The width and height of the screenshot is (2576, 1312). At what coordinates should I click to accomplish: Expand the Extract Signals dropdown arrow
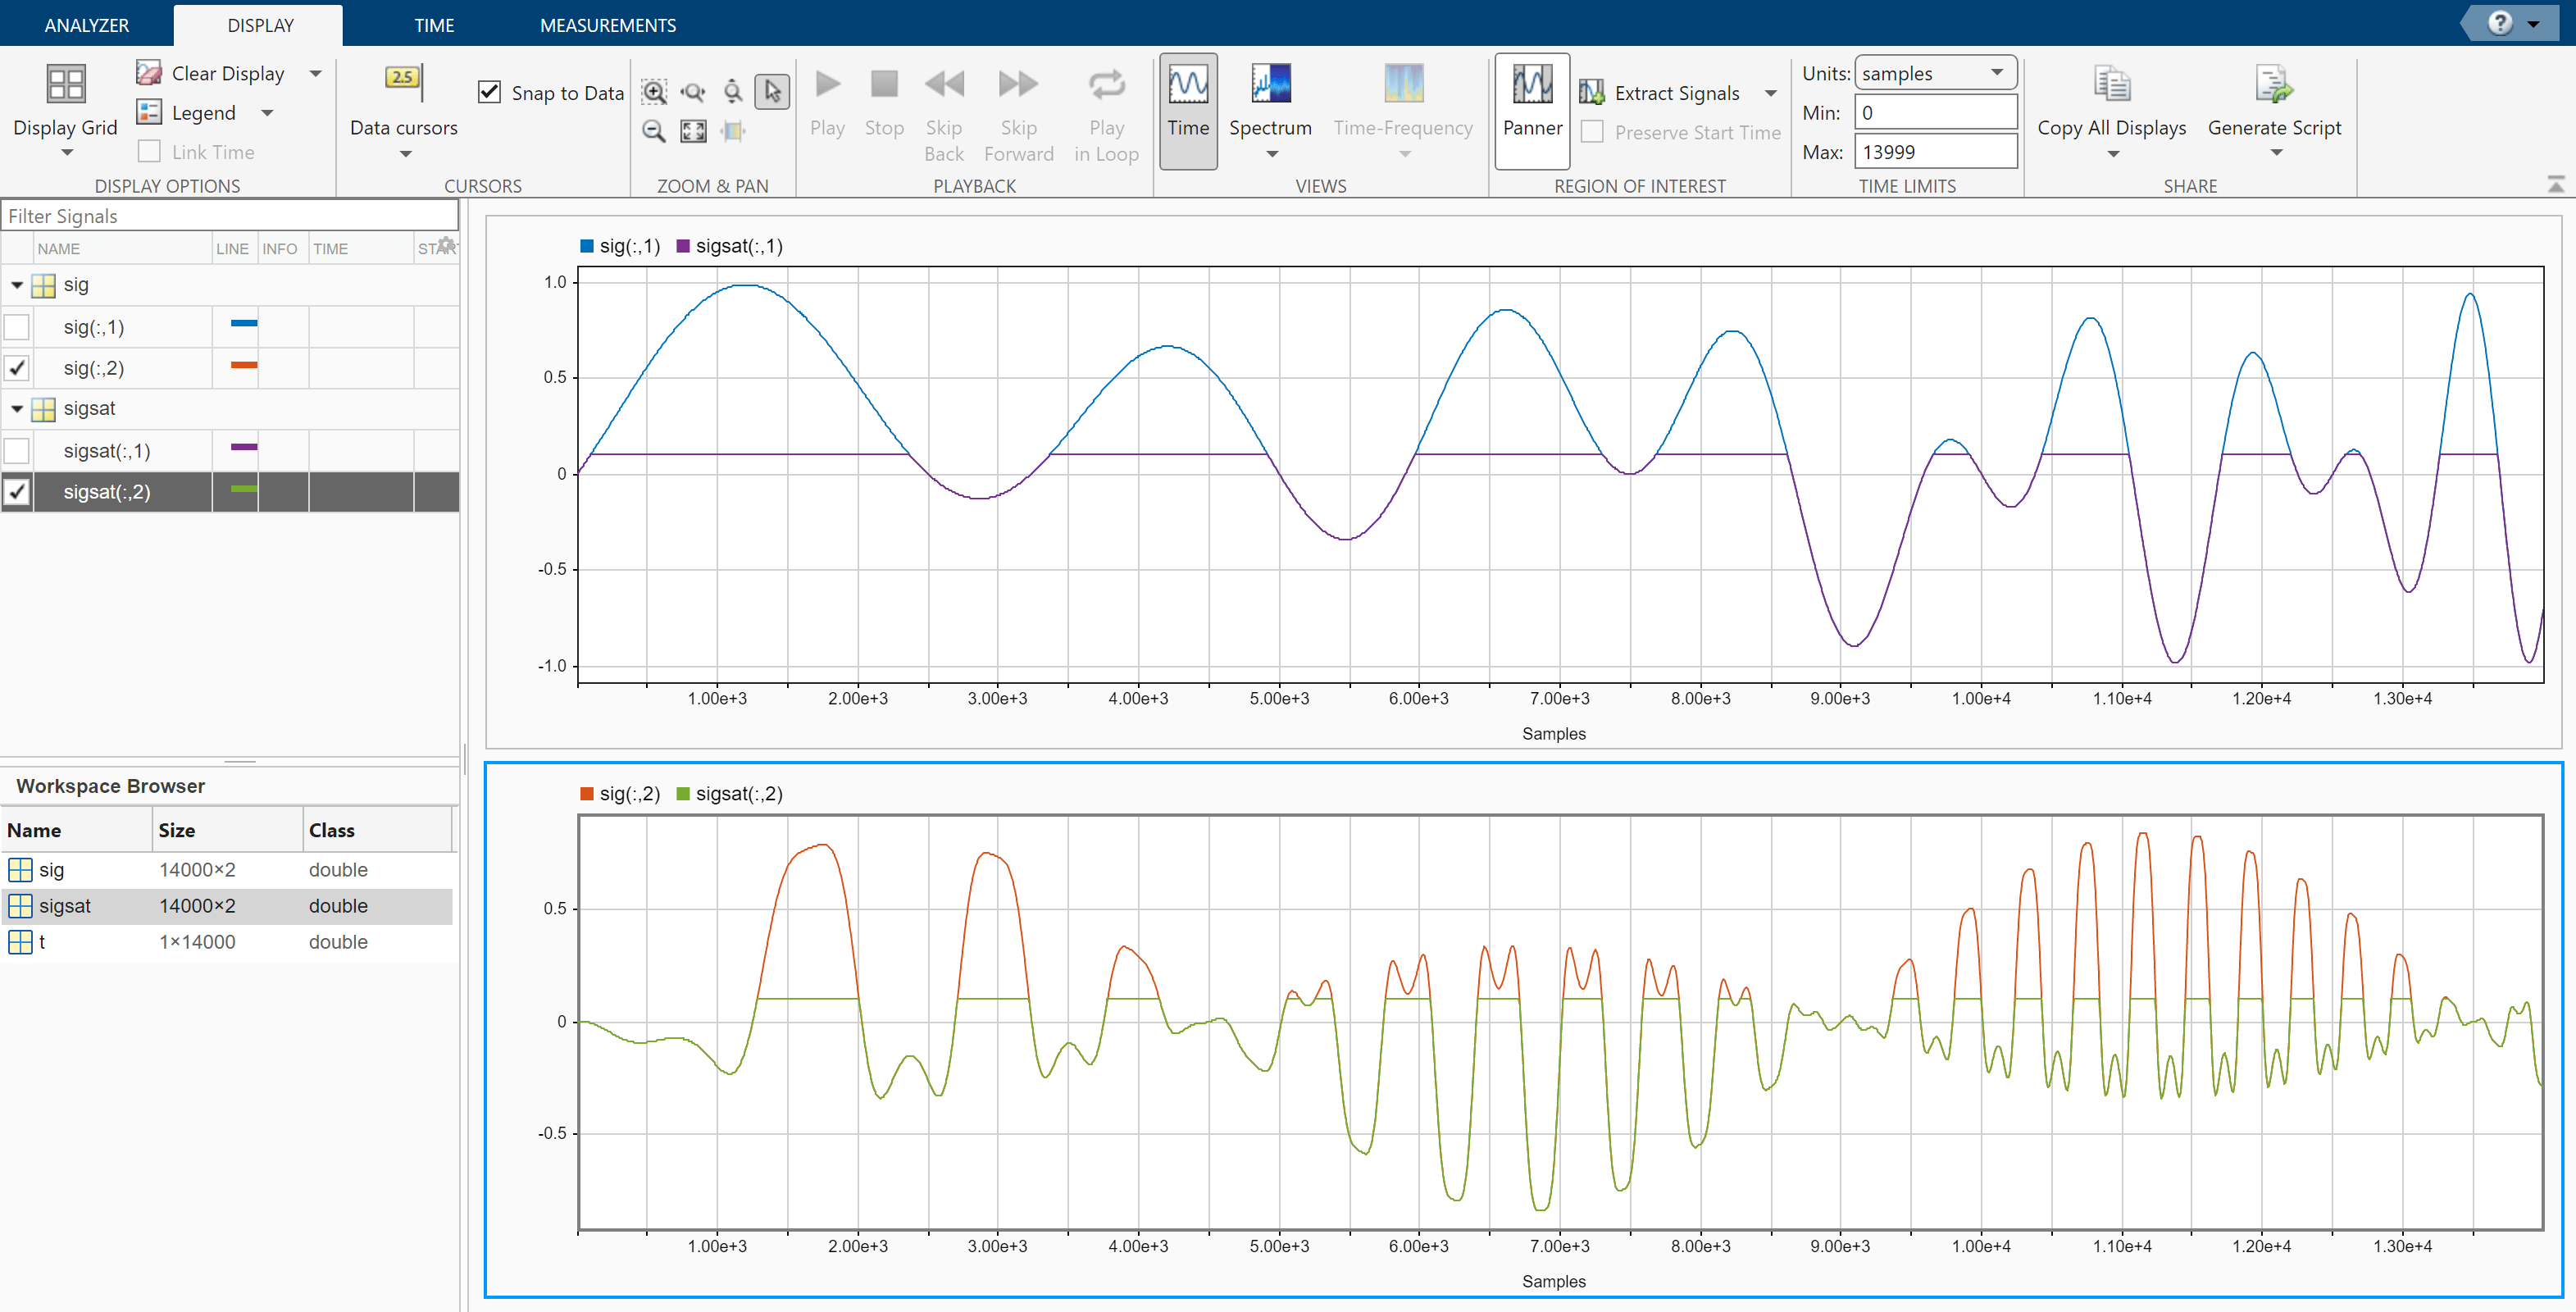point(1770,93)
